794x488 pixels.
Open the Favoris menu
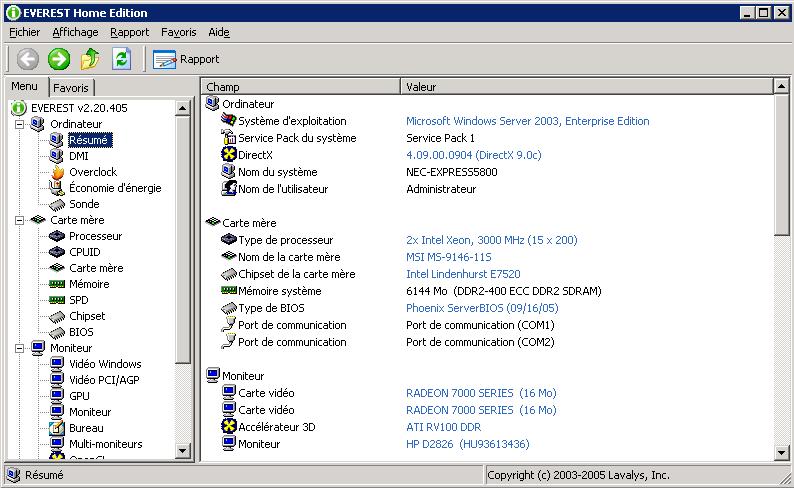(x=178, y=32)
